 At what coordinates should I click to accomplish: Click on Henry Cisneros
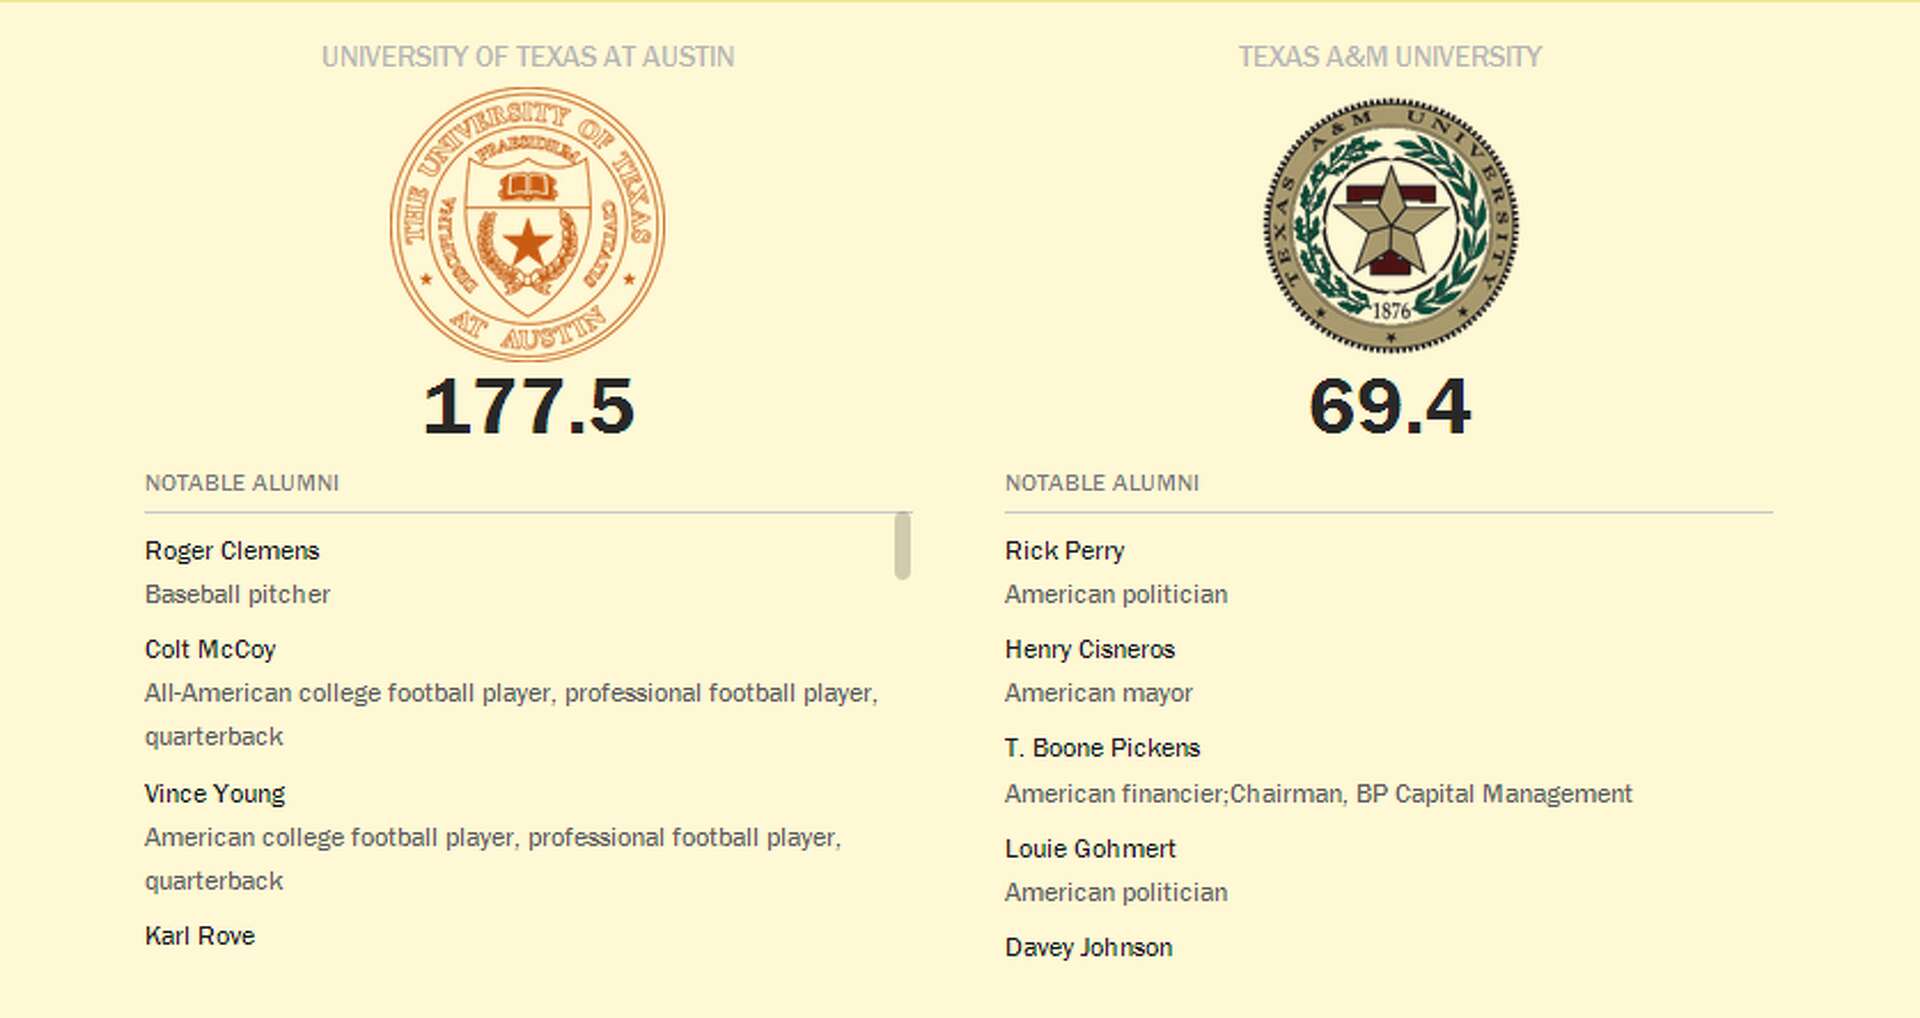pos(1089,650)
